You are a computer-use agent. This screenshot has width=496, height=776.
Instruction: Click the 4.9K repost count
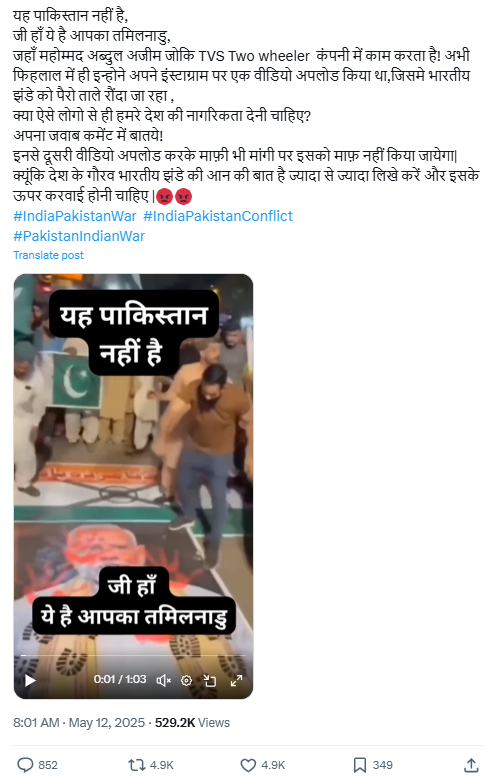161,765
